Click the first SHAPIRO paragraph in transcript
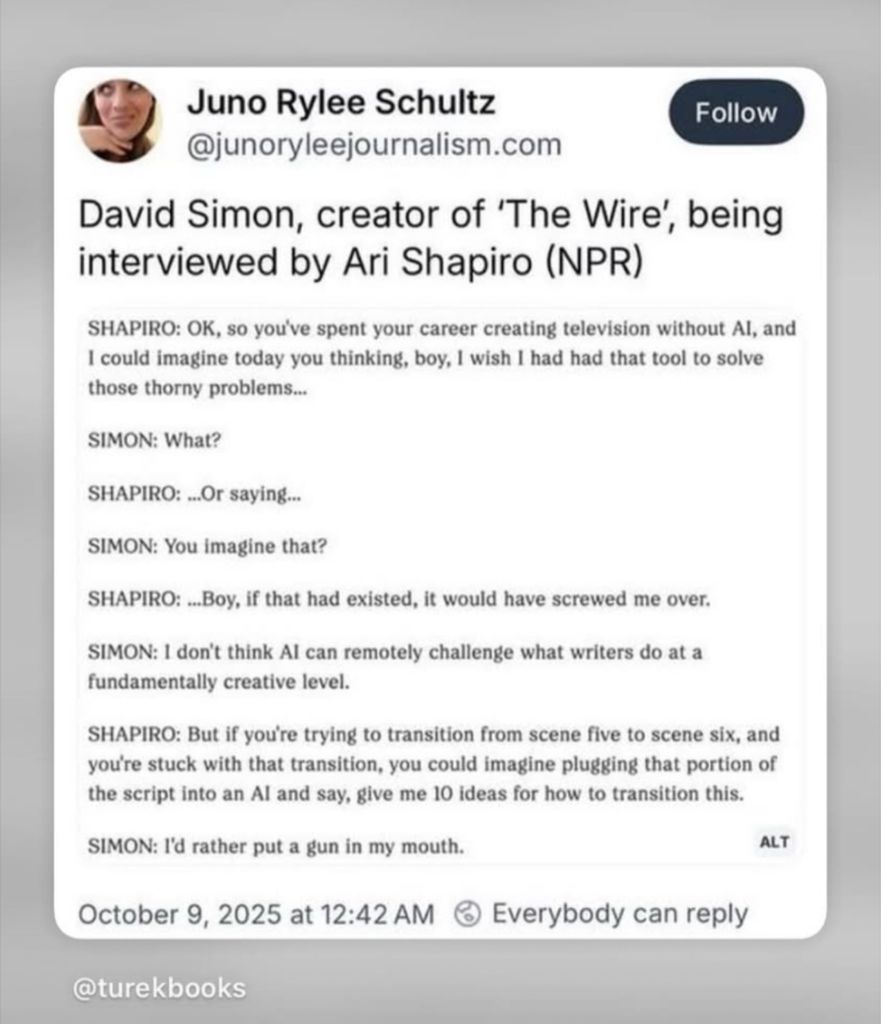 (x=441, y=357)
